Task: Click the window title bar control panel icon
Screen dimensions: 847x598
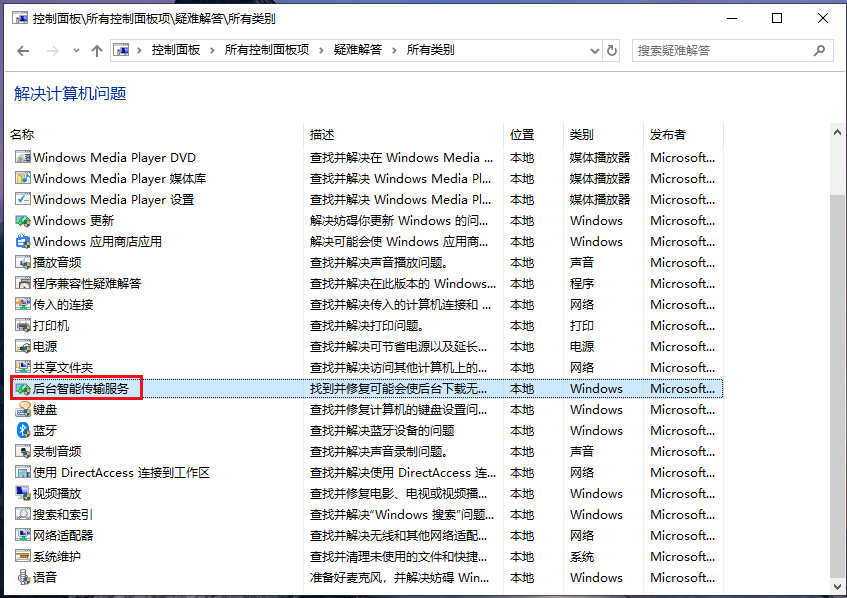Action: 20,18
